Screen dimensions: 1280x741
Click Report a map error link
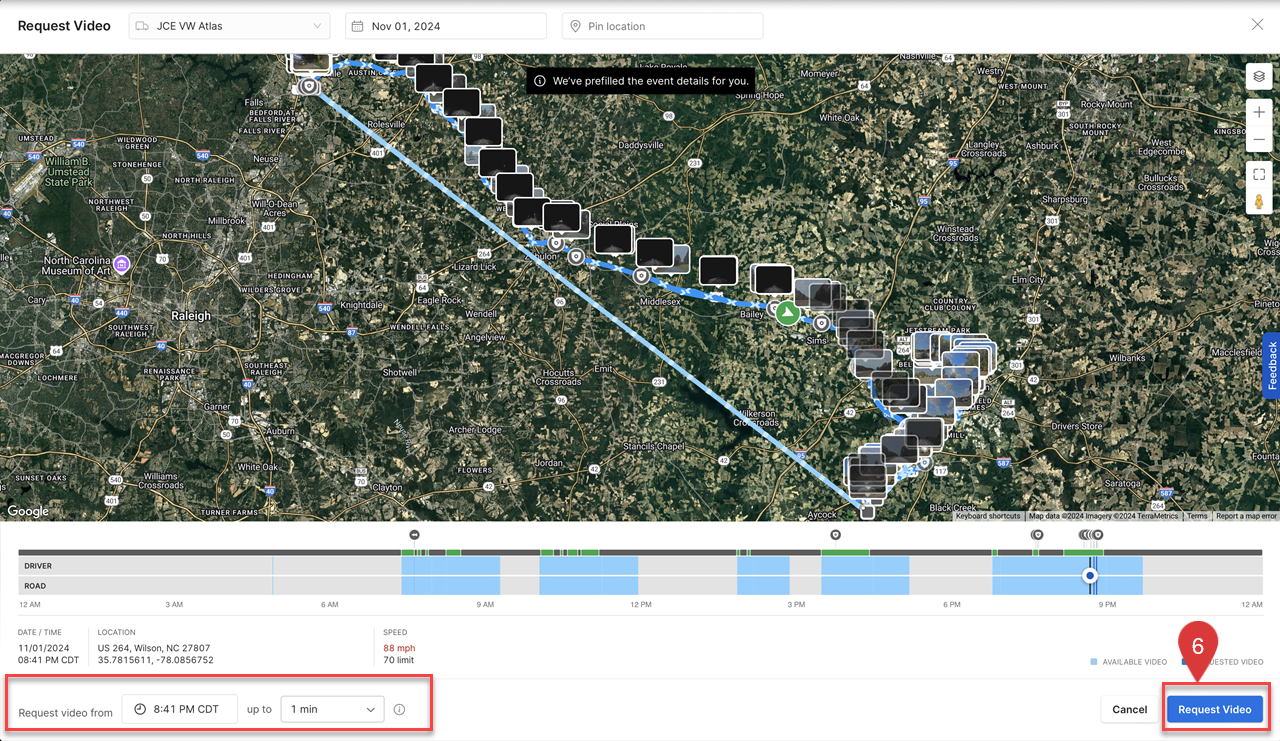pos(1246,516)
